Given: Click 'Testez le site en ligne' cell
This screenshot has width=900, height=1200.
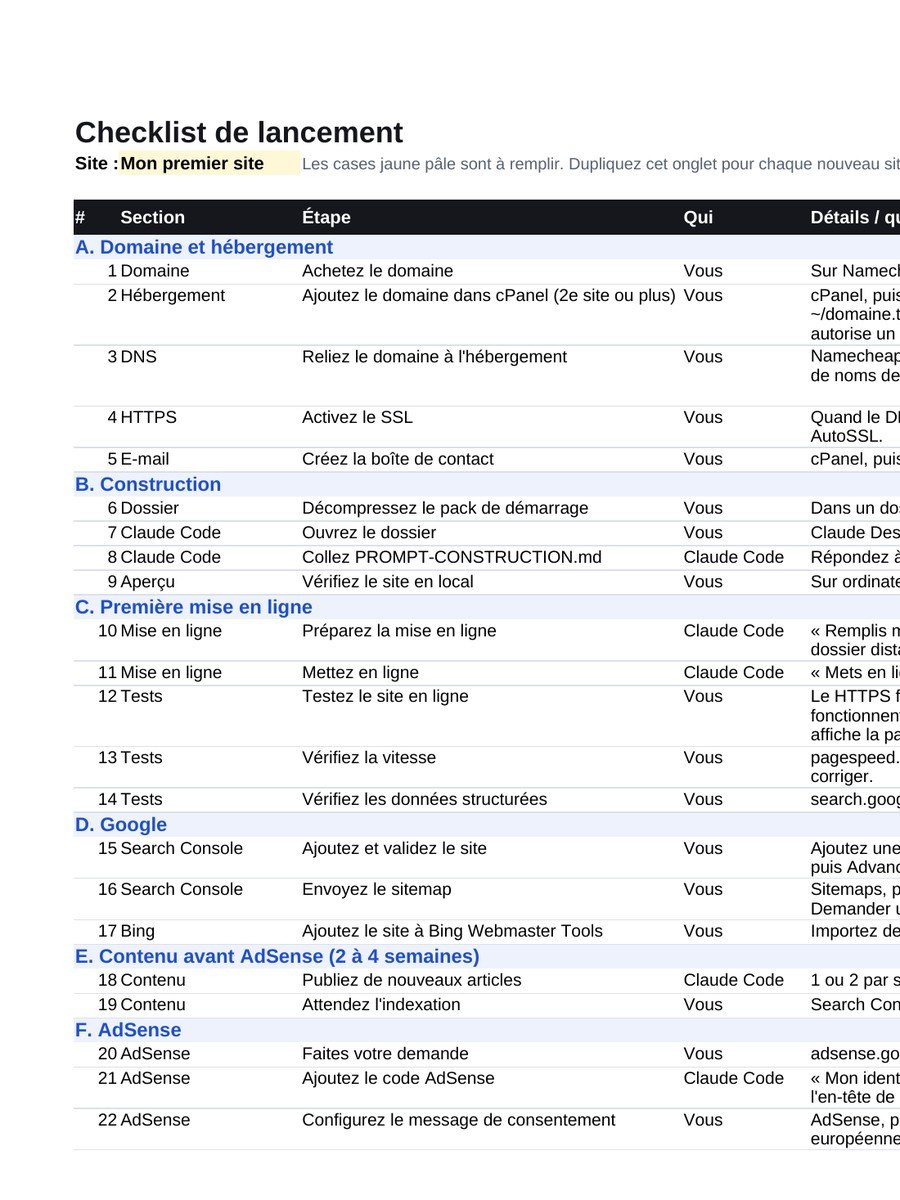Looking at the screenshot, I should pos(385,696).
